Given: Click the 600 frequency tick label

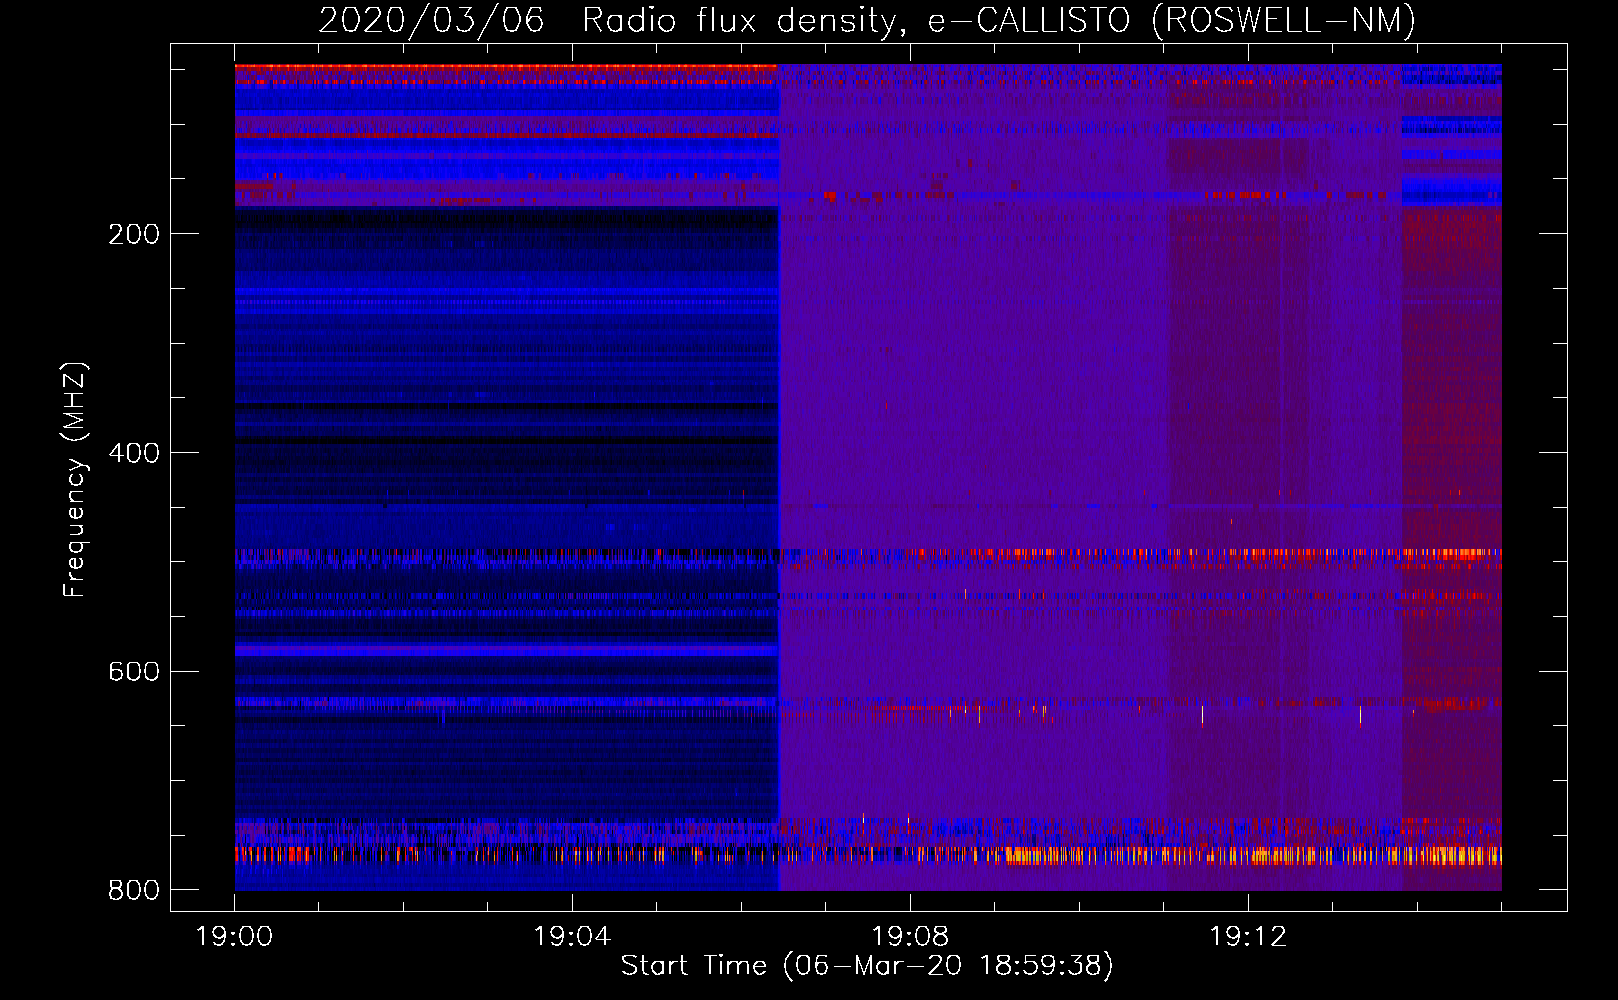Looking at the screenshot, I should (134, 671).
